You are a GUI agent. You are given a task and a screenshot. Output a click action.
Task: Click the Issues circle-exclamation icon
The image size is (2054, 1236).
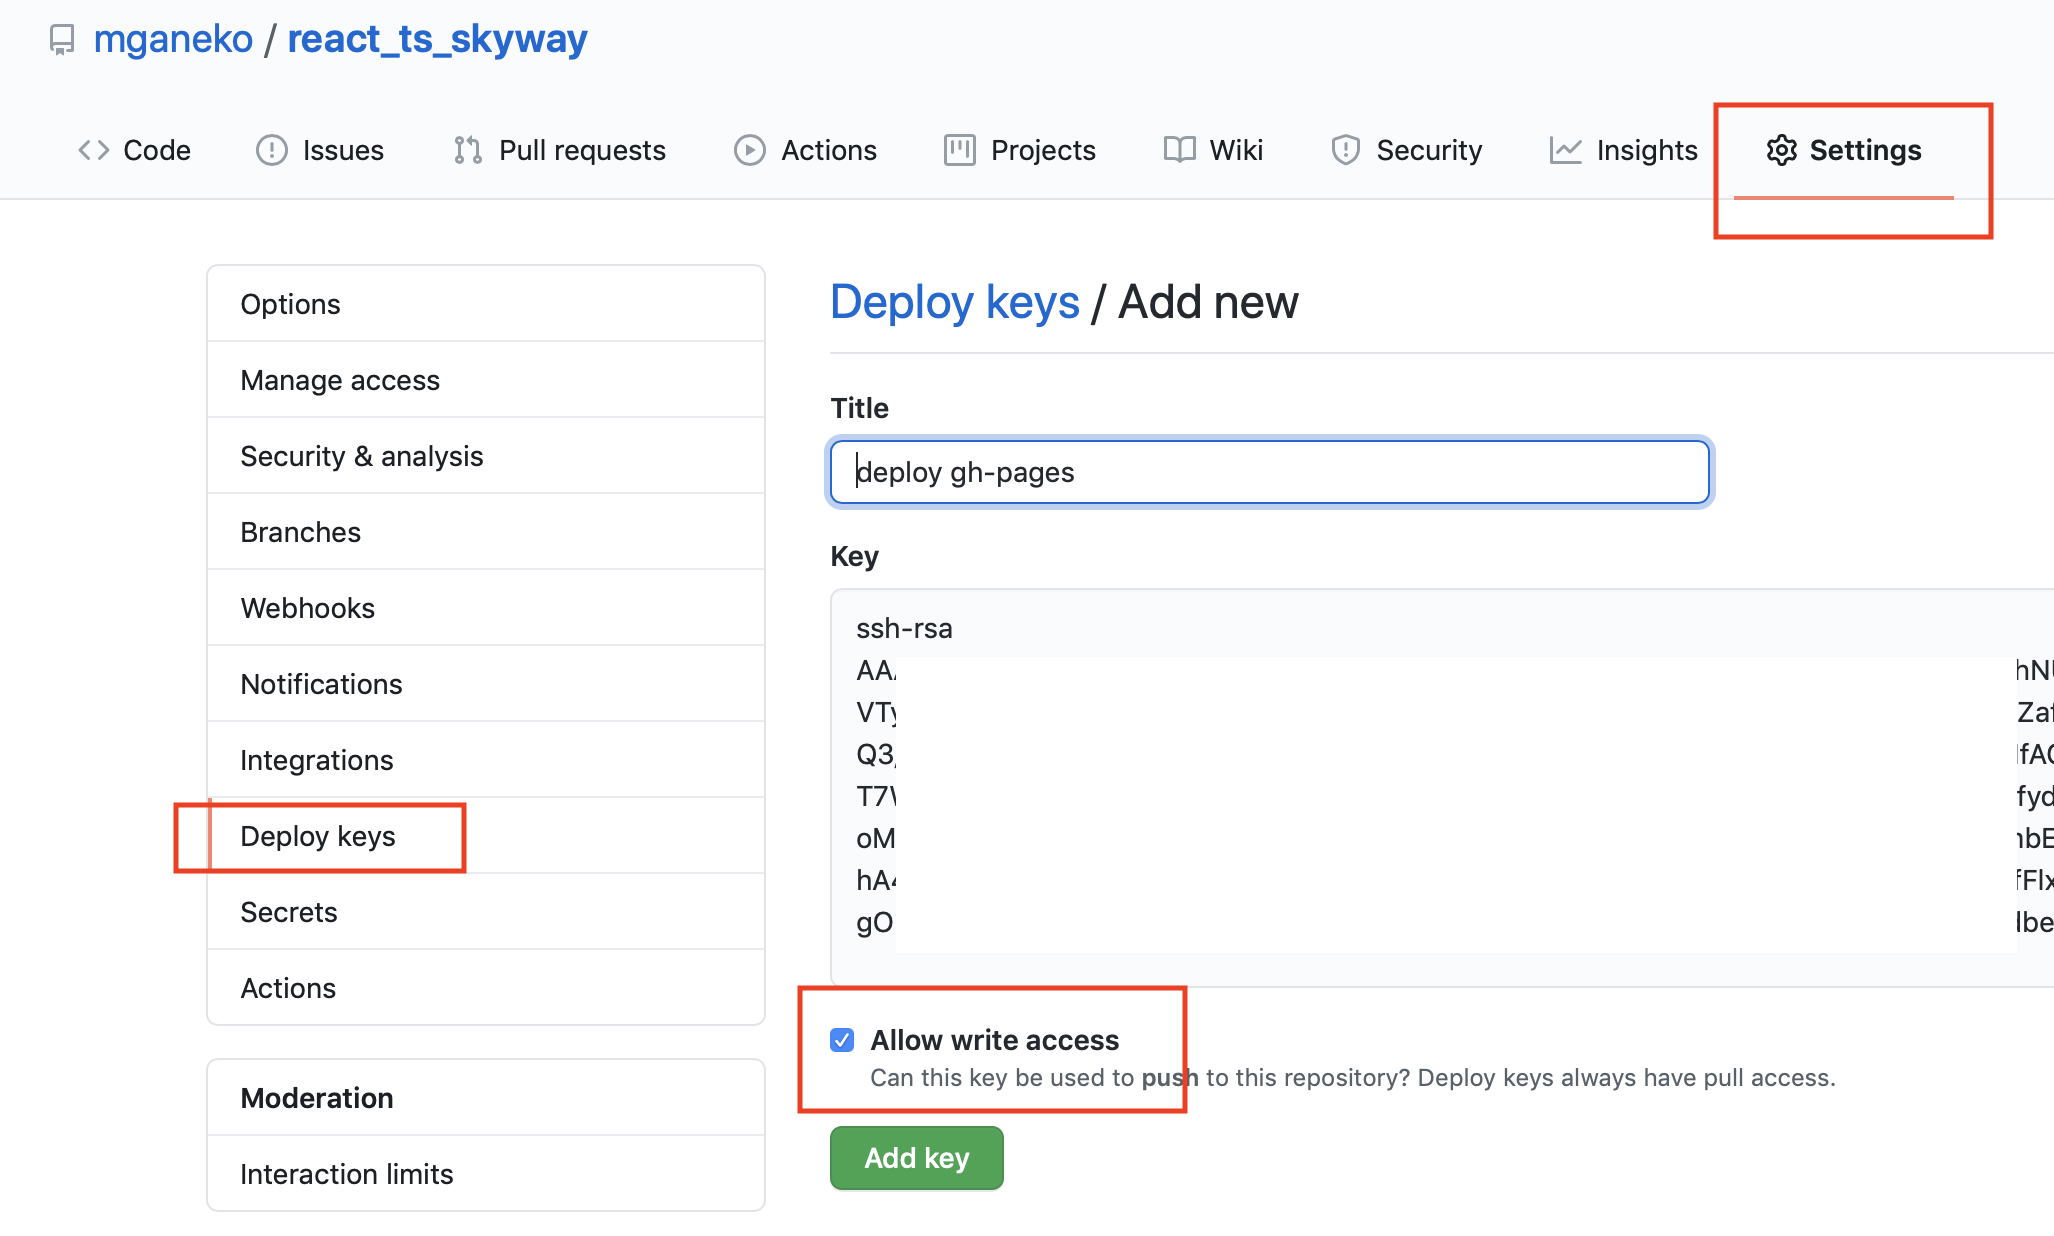pos(272,150)
